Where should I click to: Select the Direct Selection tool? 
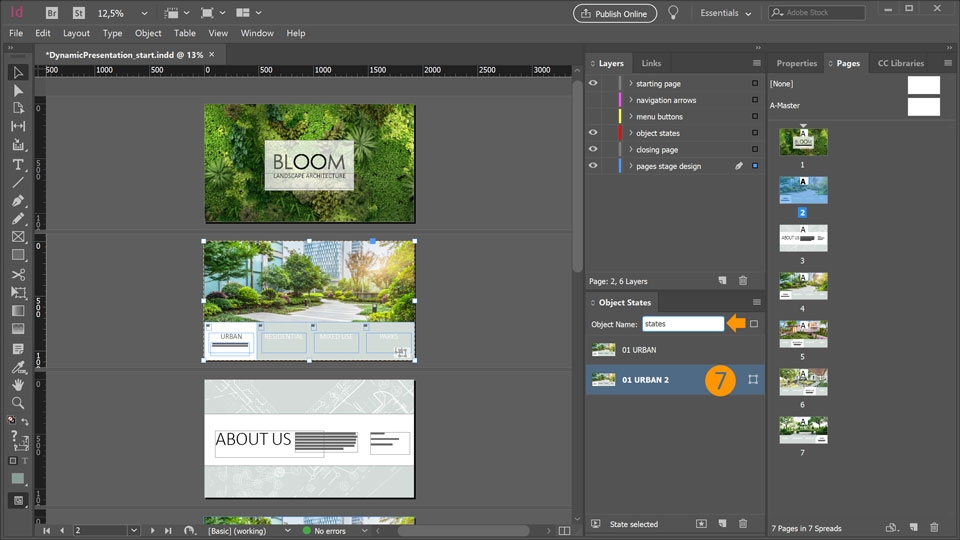pos(18,91)
